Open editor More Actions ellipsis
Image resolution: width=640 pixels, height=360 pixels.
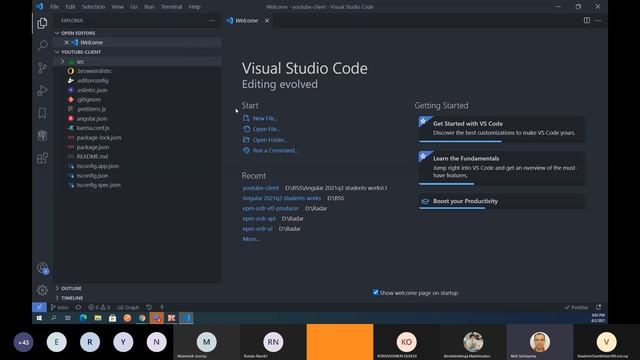598,20
